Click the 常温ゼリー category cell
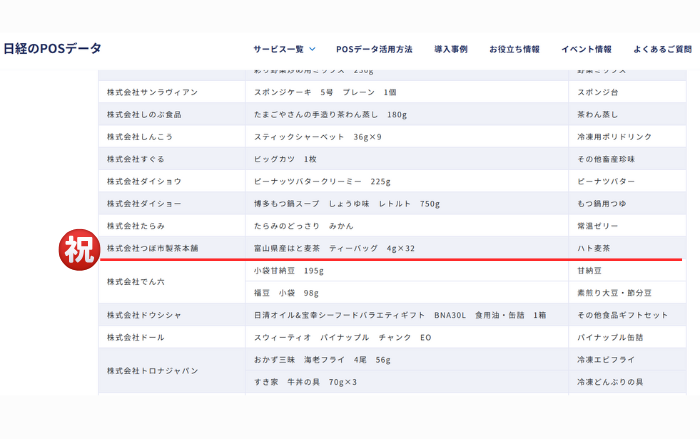The height and width of the screenshot is (439, 700). (627, 226)
